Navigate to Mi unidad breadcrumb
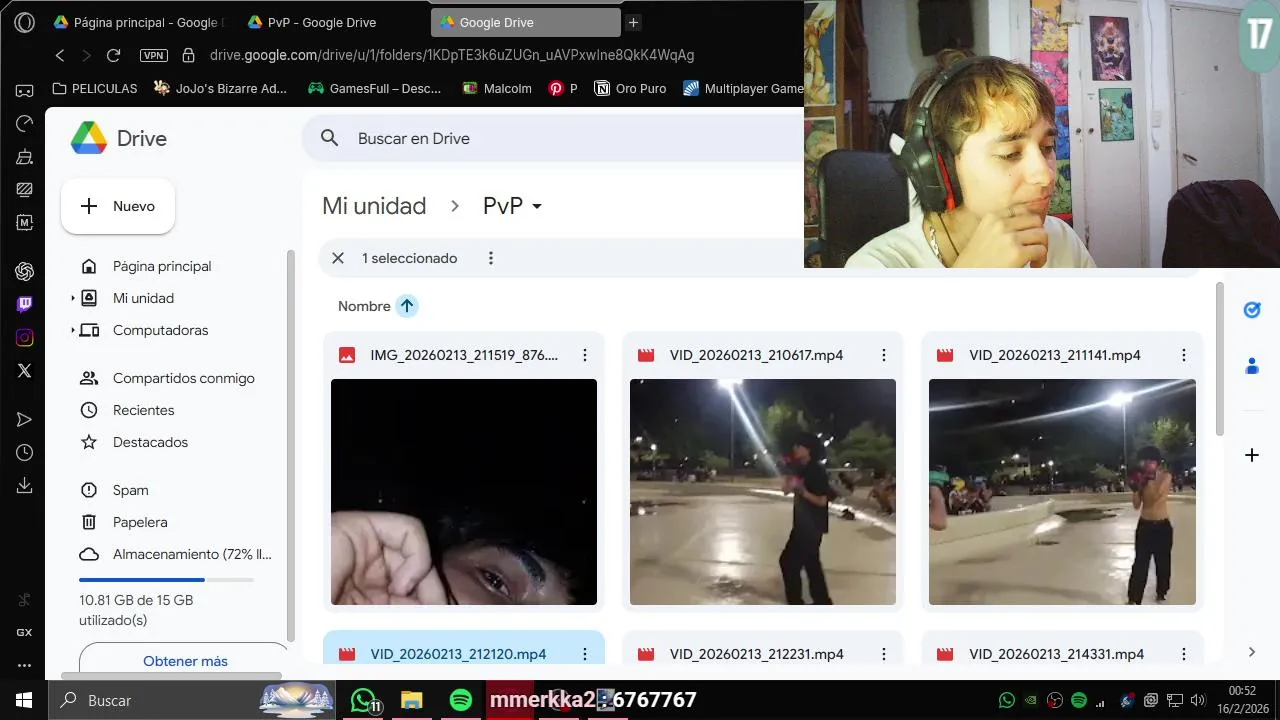1280x720 pixels. (374, 206)
